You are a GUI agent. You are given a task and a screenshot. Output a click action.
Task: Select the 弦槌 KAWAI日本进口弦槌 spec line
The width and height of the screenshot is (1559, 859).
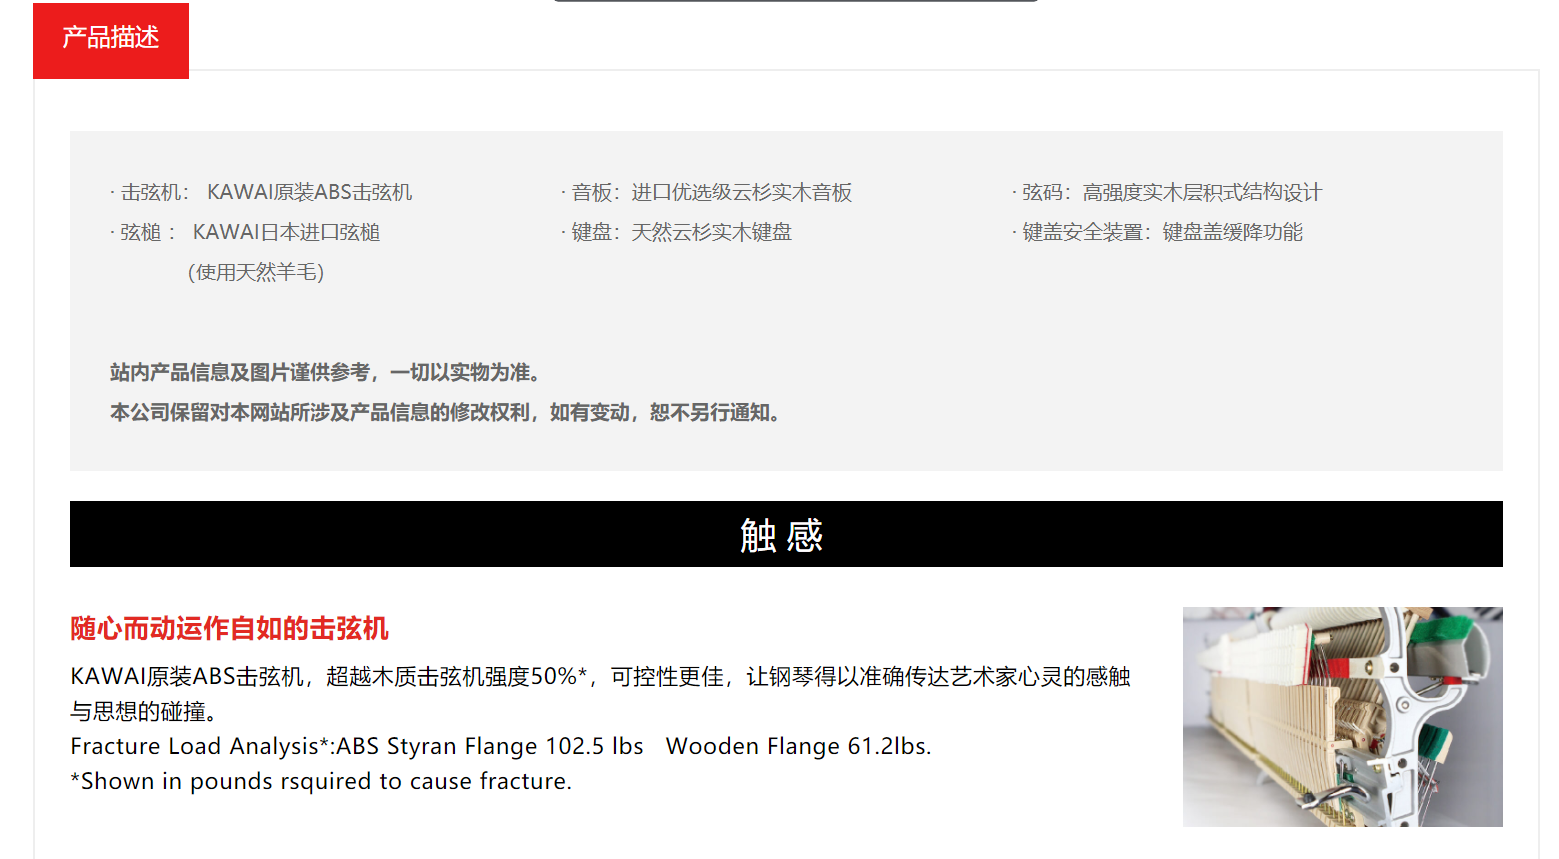pyautogui.click(x=245, y=232)
